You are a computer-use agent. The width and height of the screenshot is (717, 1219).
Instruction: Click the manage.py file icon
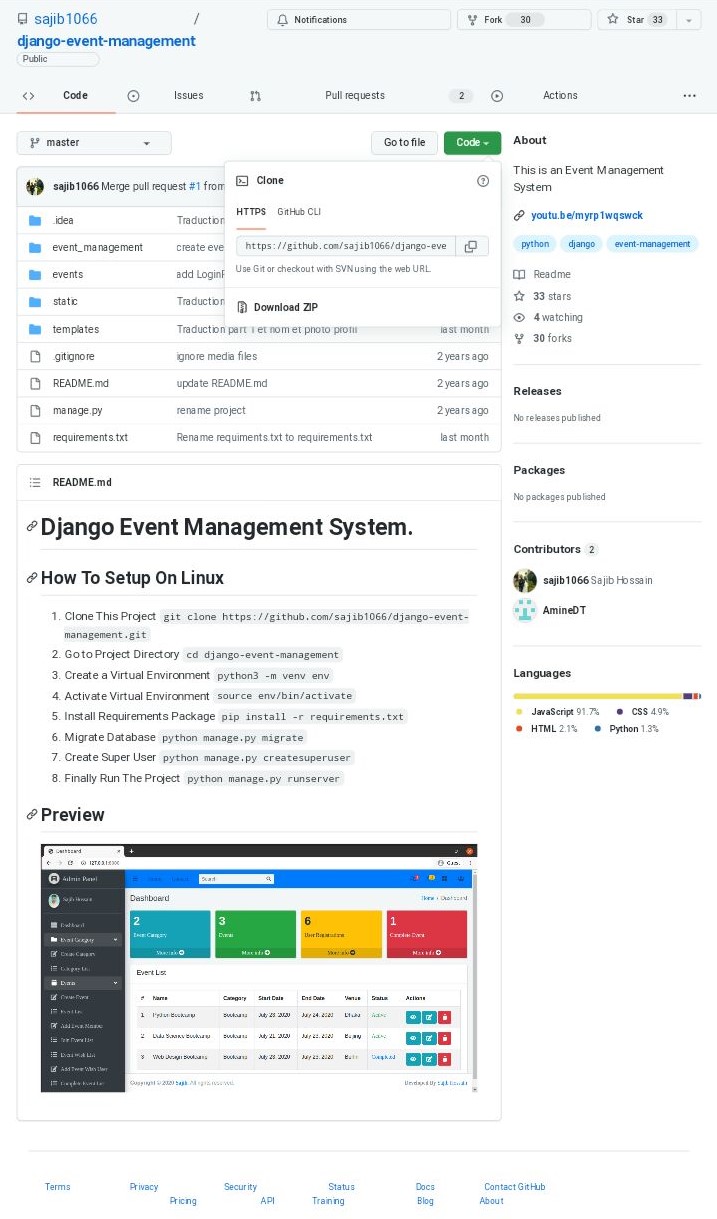[x=34, y=410]
